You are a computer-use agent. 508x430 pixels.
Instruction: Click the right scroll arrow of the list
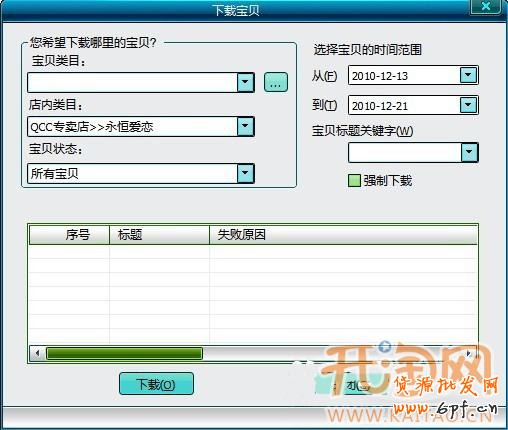coord(469,353)
